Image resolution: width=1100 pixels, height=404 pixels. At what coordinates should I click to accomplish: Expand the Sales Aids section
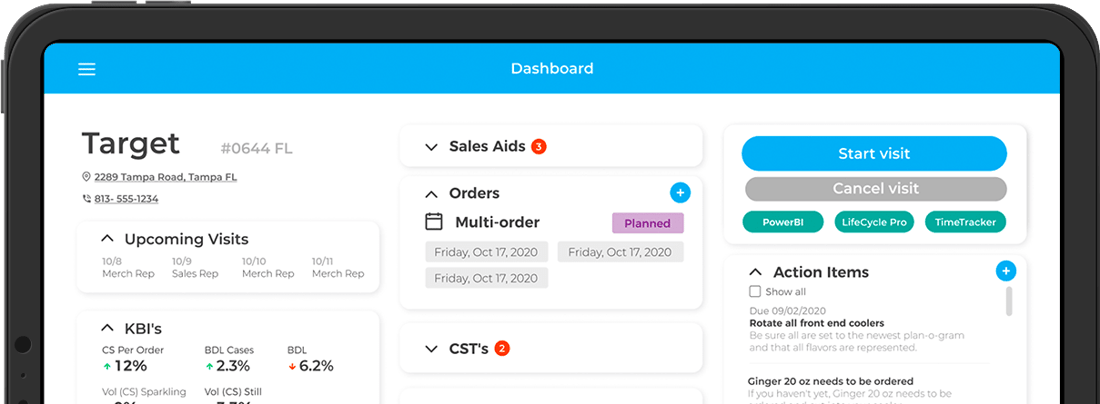[x=431, y=147]
